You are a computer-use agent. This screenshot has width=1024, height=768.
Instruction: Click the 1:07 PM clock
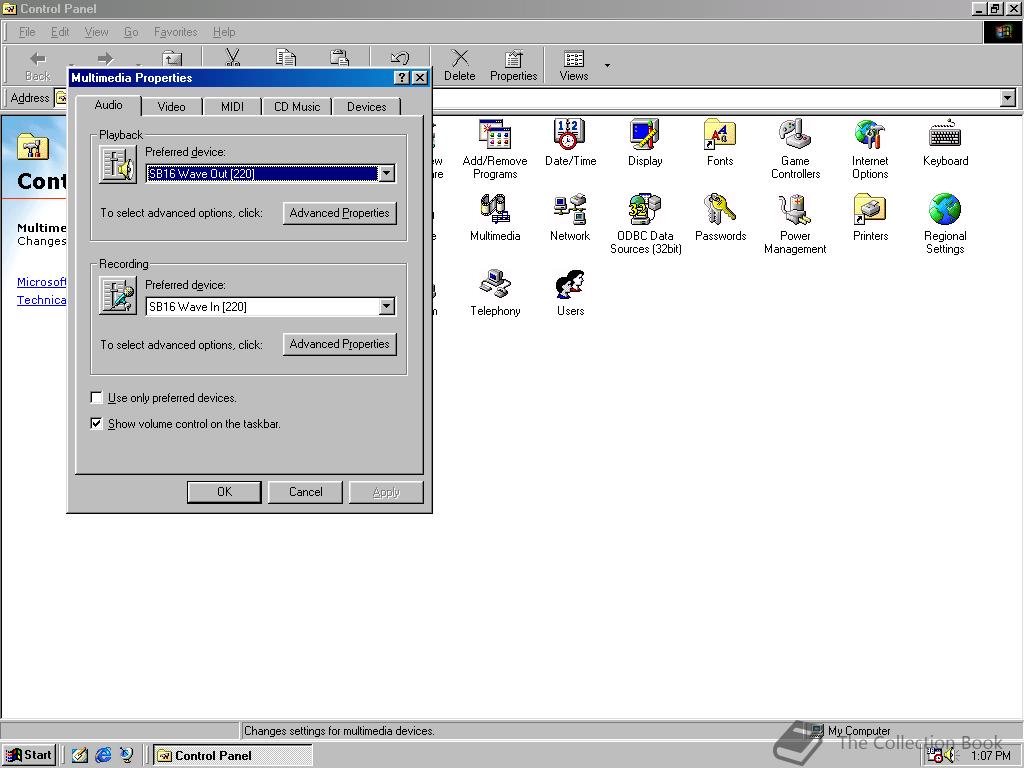990,756
